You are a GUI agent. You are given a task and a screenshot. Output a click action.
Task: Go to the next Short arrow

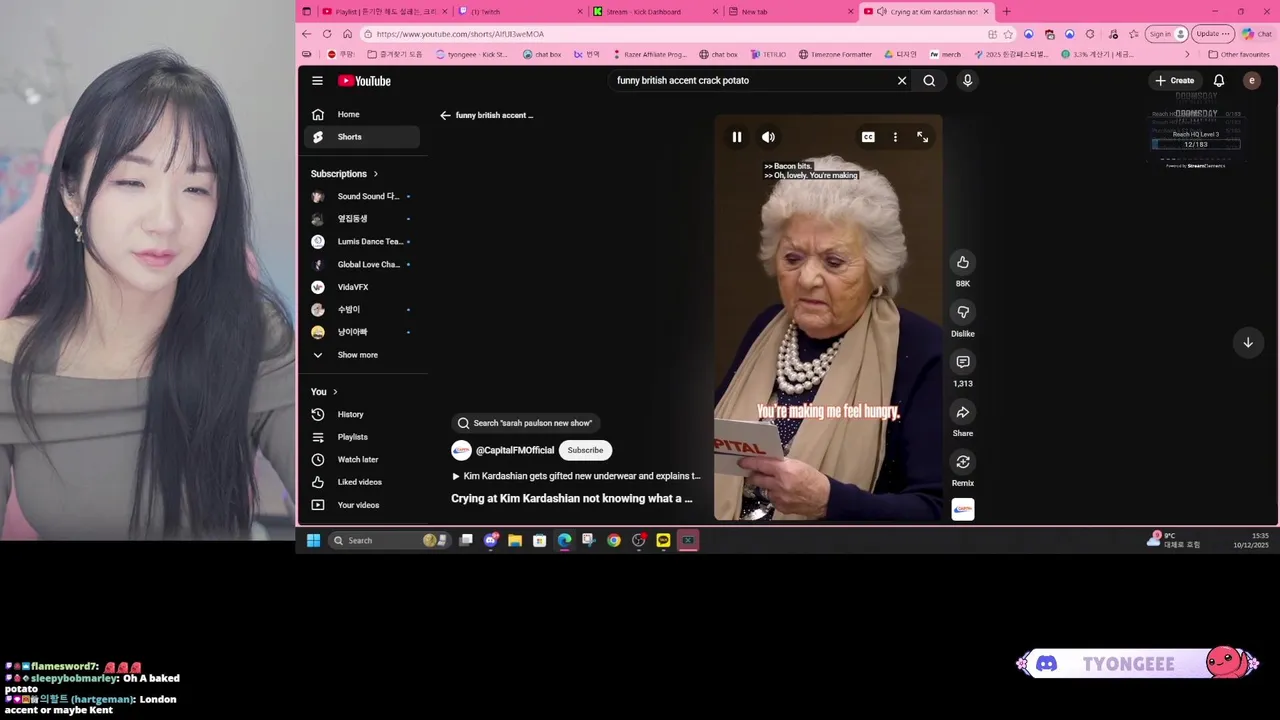(x=1248, y=342)
